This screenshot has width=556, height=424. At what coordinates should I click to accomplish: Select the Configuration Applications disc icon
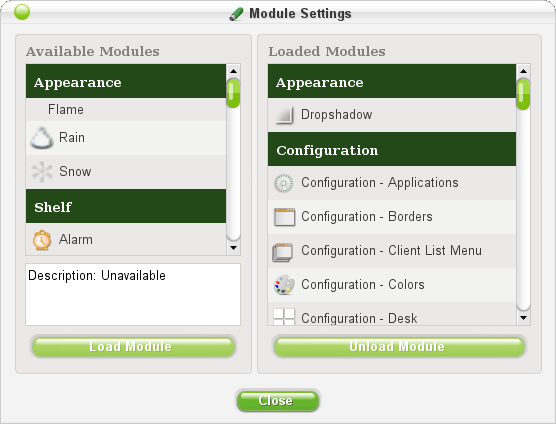pos(284,183)
